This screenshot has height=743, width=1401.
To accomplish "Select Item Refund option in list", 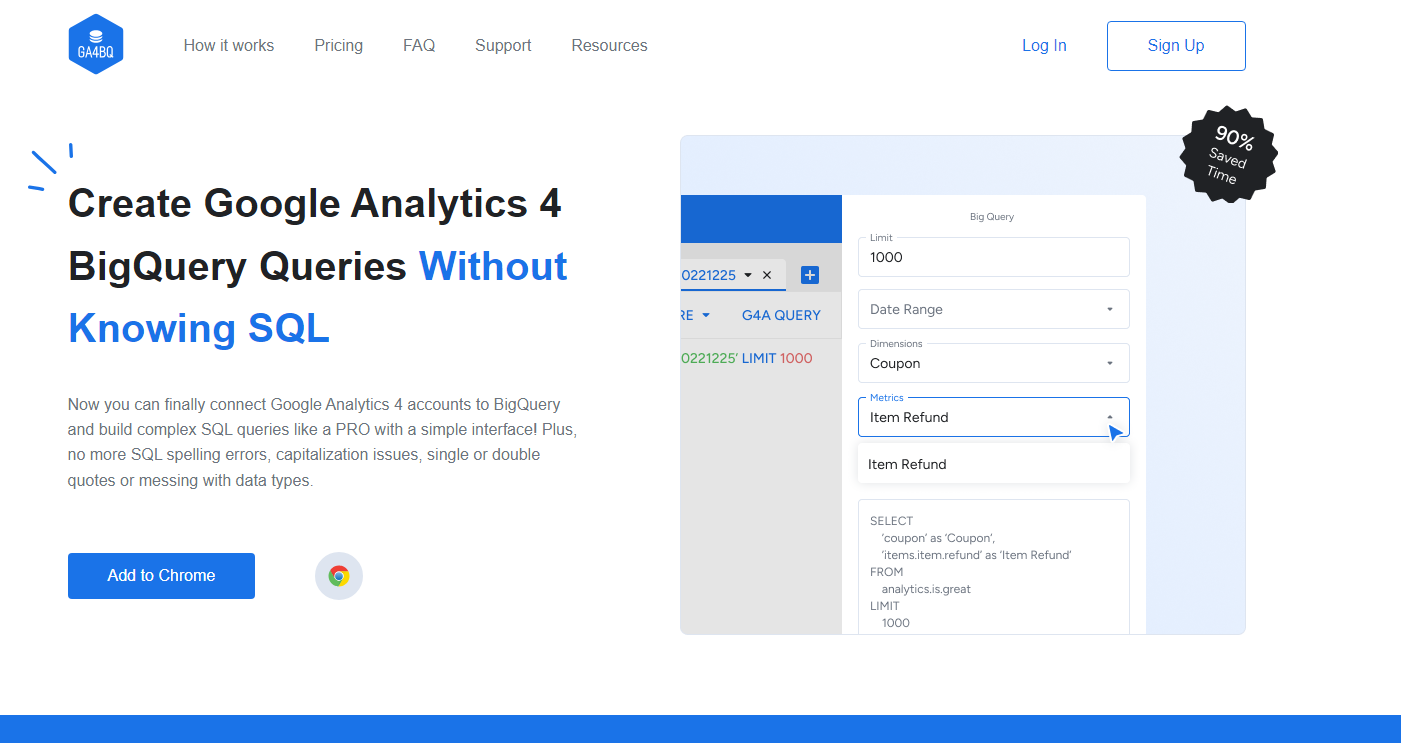I will 994,464.
